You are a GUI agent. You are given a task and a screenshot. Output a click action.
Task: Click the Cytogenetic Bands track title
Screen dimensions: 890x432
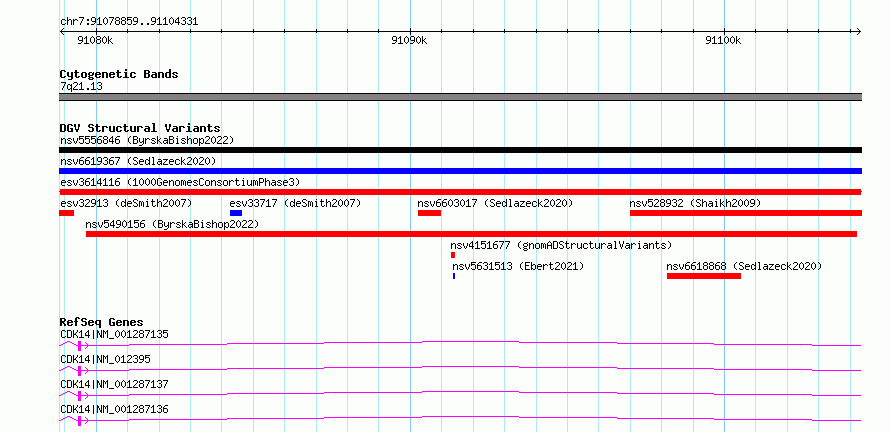(x=119, y=74)
